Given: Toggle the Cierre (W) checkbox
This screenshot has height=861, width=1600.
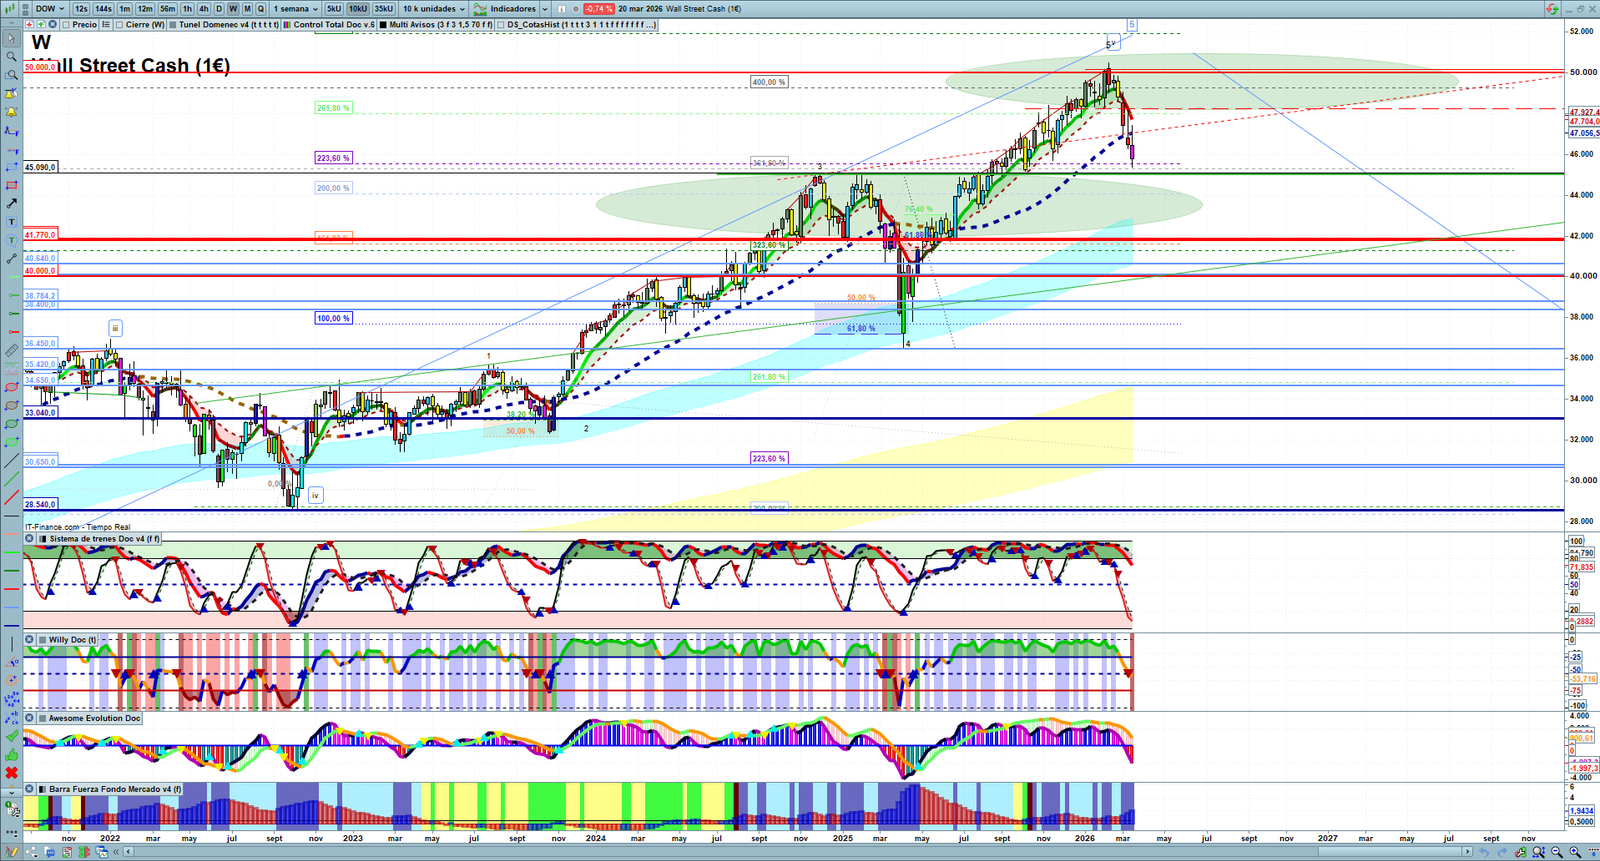Looking at the screenshot, I should point(120,24).
